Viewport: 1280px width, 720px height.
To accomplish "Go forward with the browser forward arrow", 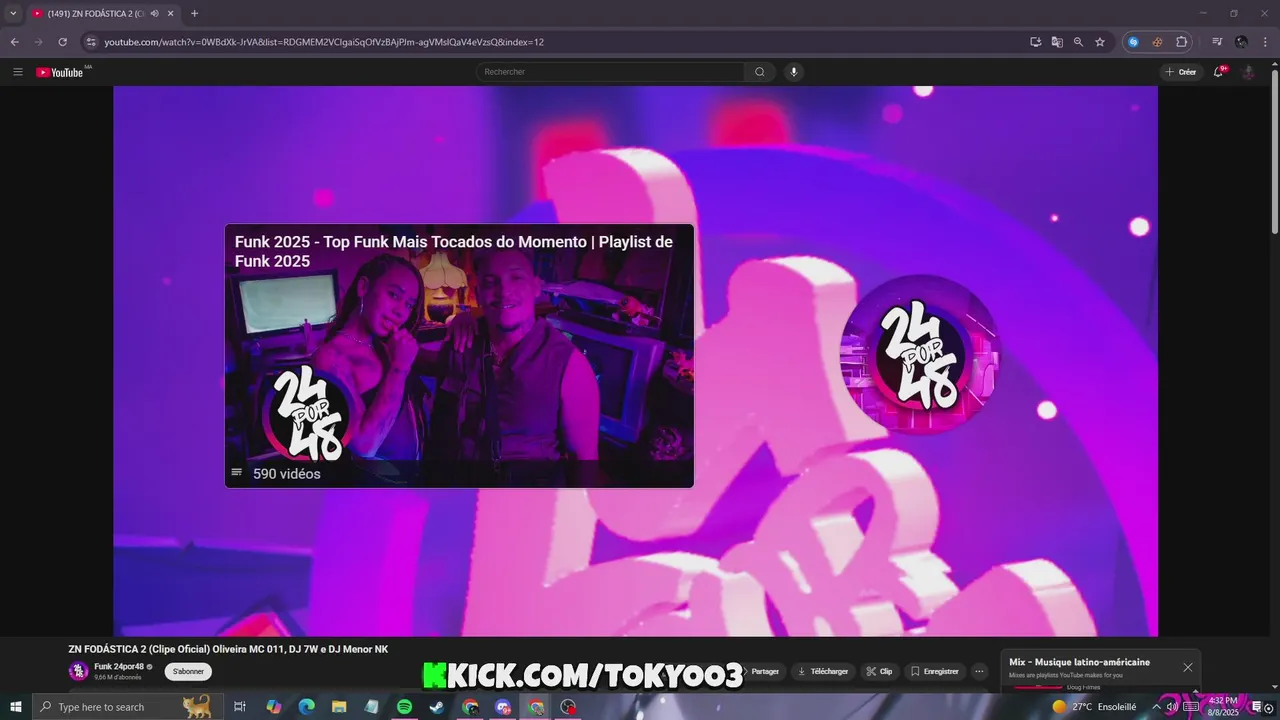I will 38,42.
